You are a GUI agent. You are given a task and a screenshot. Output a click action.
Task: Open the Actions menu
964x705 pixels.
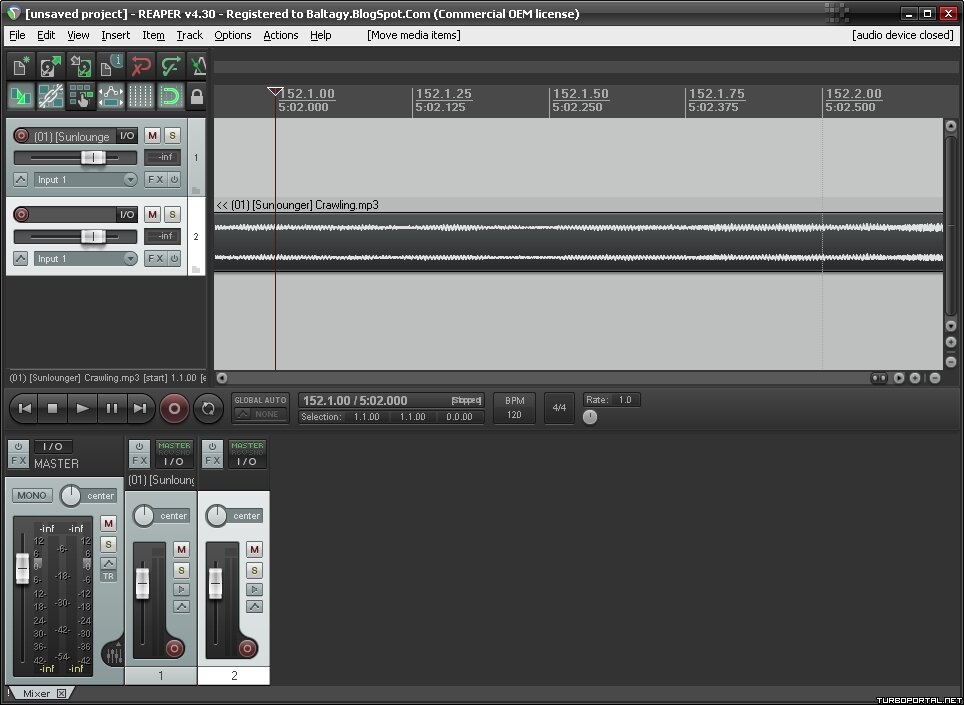[280, 35]
